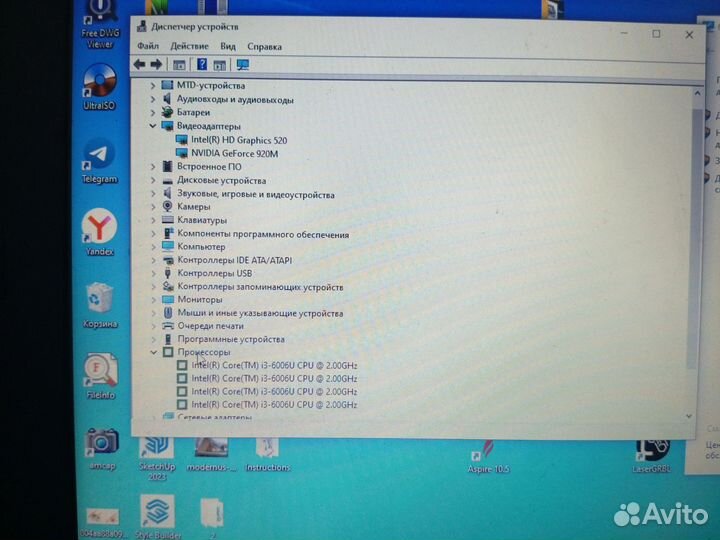720x540 pixels.
Task: Open the Справка menu
Action: (x=264, y=46)
